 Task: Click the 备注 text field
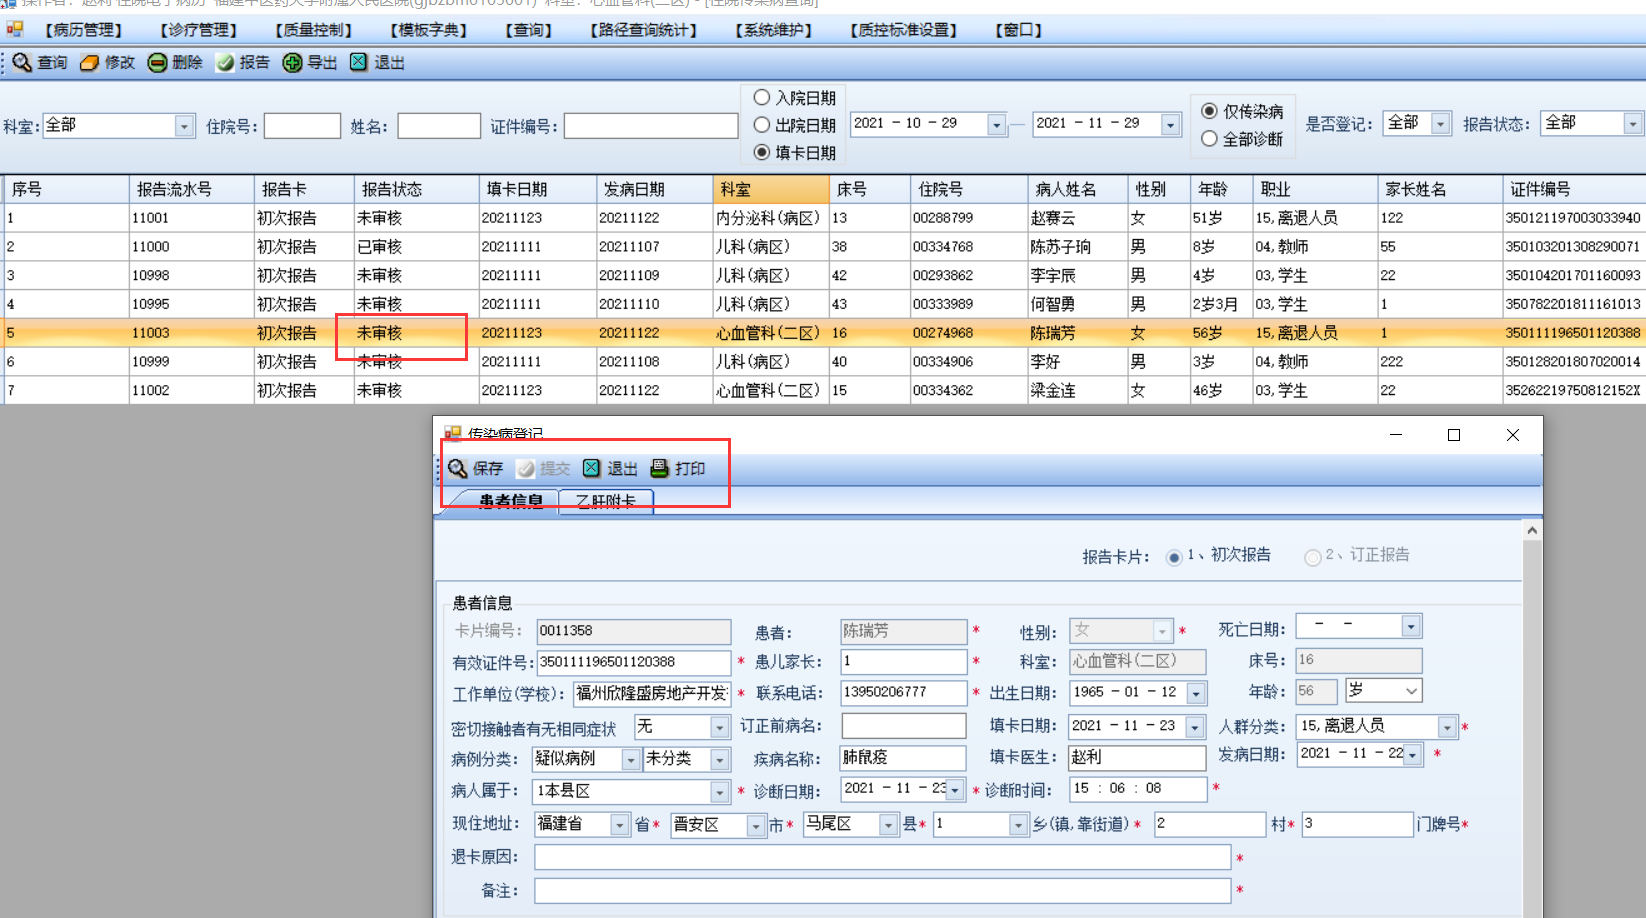tap(882, 890)
